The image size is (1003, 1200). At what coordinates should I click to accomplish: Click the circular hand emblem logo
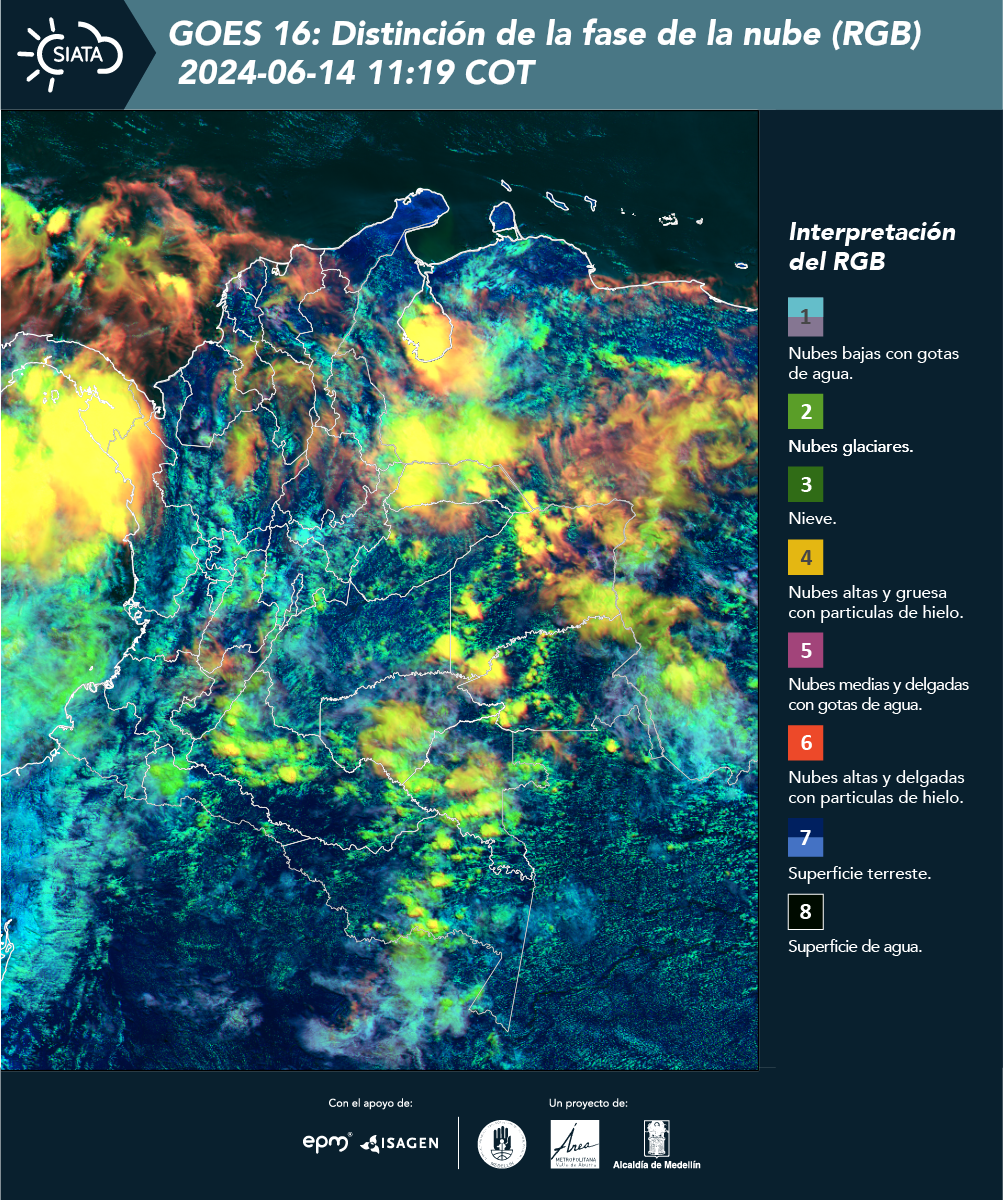pos(501,1143)
